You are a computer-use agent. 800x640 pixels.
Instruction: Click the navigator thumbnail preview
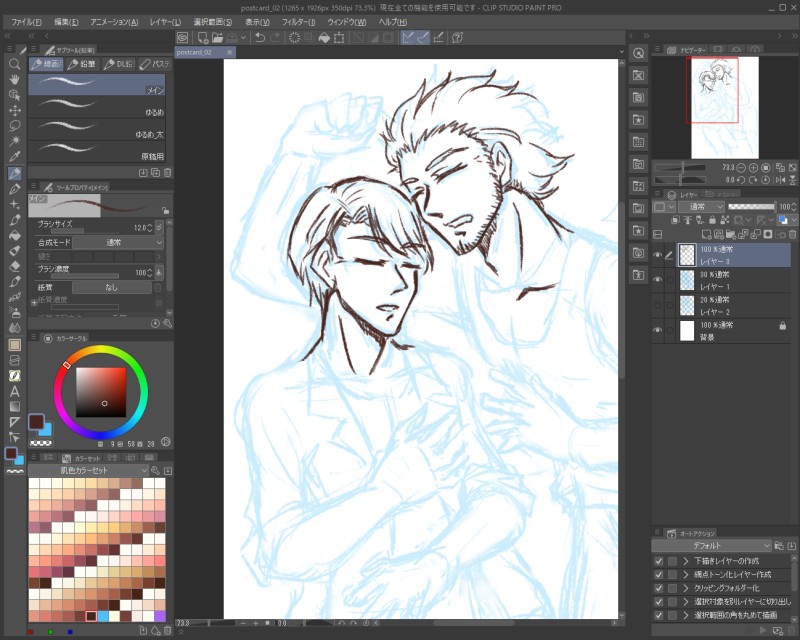(724, 107)
